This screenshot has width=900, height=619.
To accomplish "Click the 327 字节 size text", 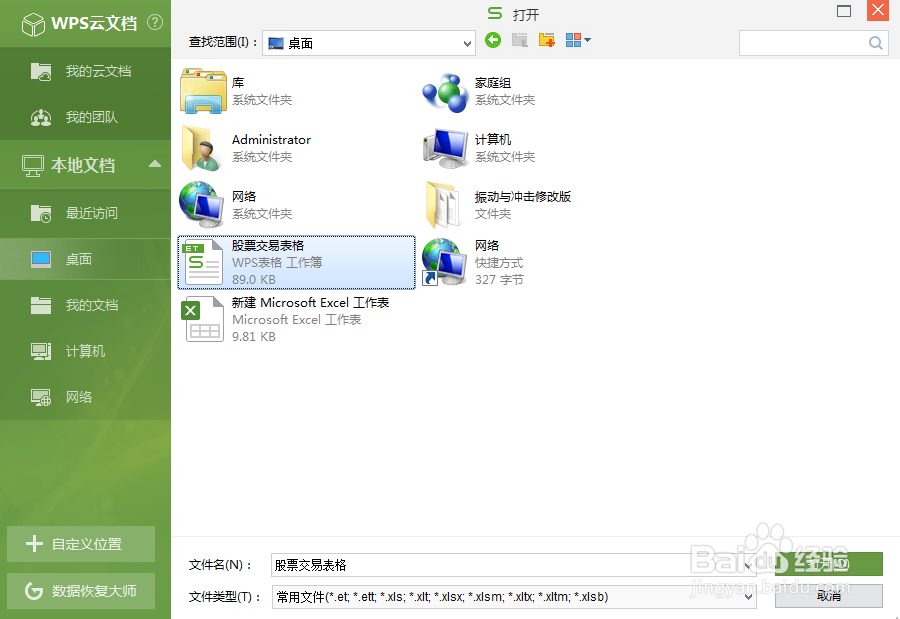I will [499, 280].
